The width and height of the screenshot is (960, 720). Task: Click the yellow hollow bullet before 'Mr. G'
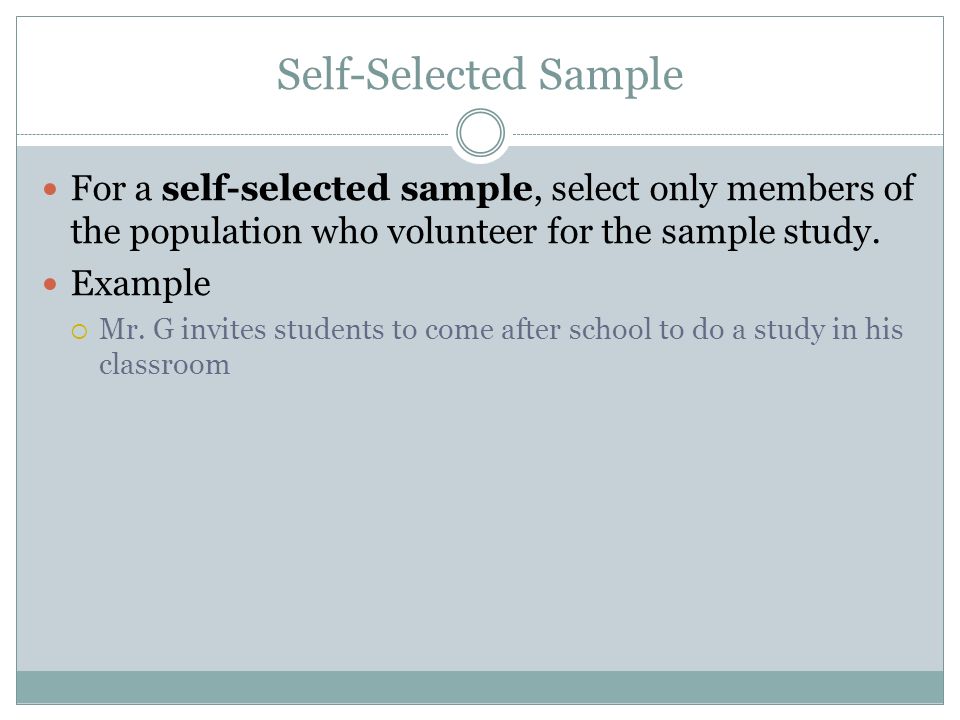pyautogui.click(x=79, y=332)
